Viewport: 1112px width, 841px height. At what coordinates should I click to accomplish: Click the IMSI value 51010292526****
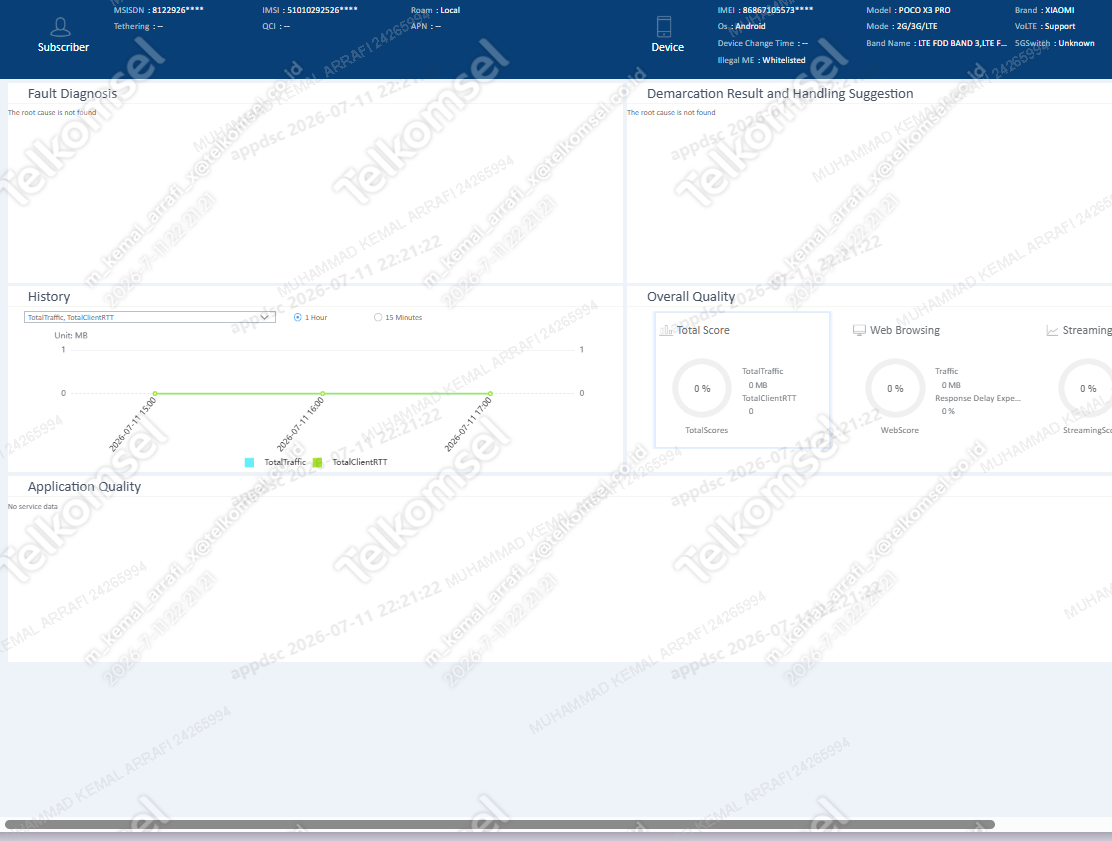coord(322,11)
